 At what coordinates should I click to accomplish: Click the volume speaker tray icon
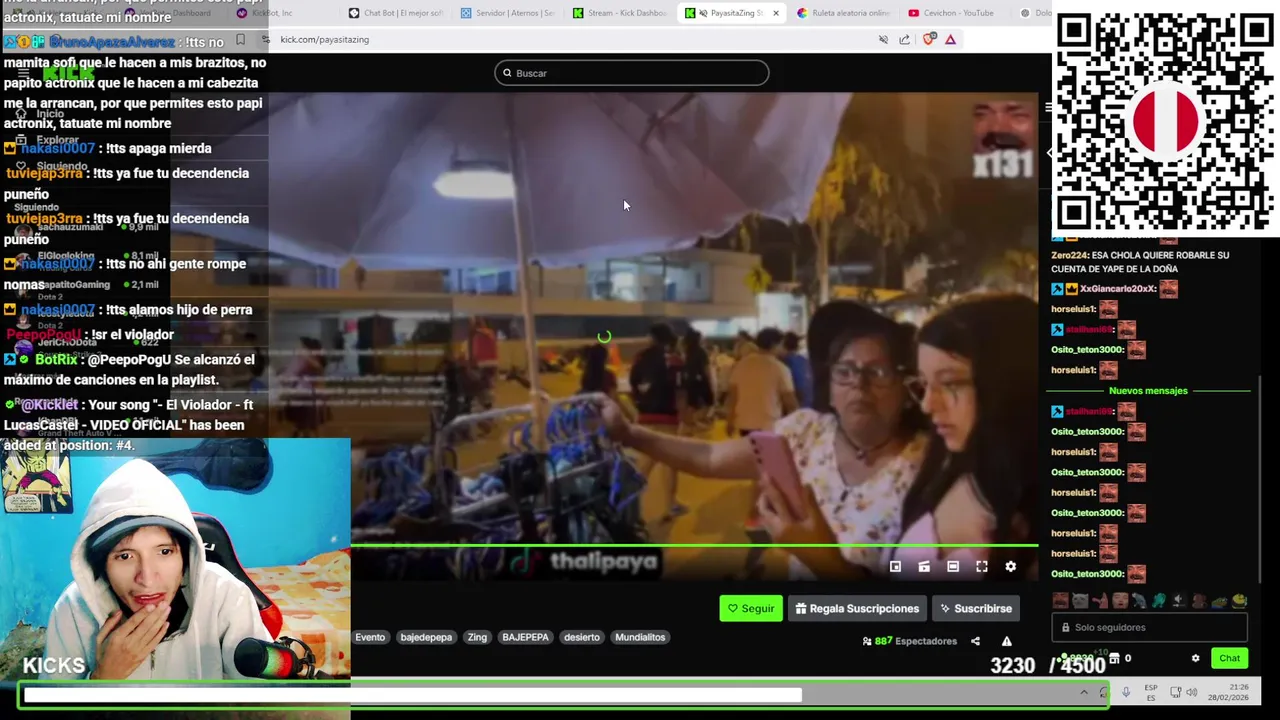[x=1191, y=692]
